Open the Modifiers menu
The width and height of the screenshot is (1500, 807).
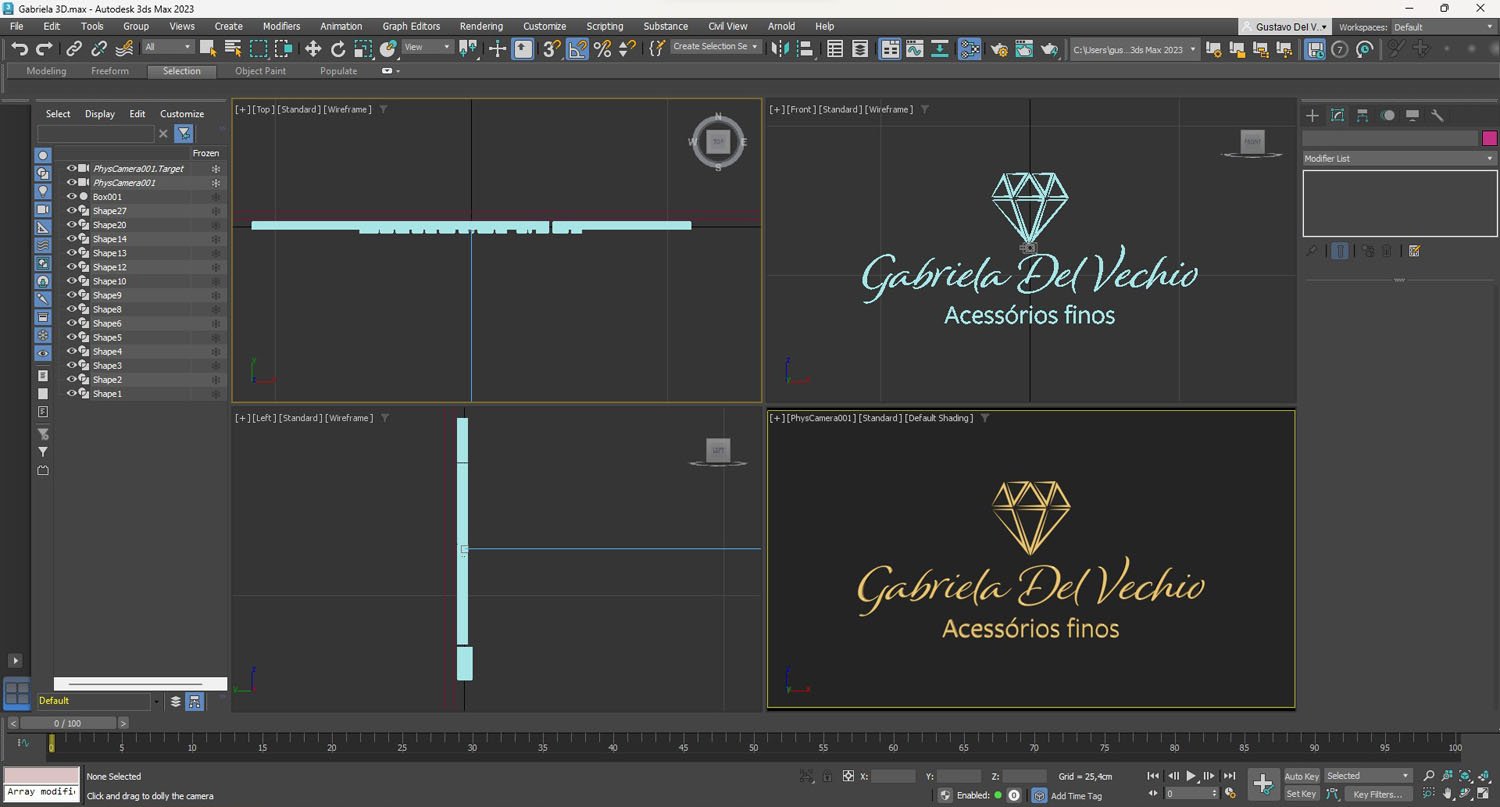click(x=281, y=26)
